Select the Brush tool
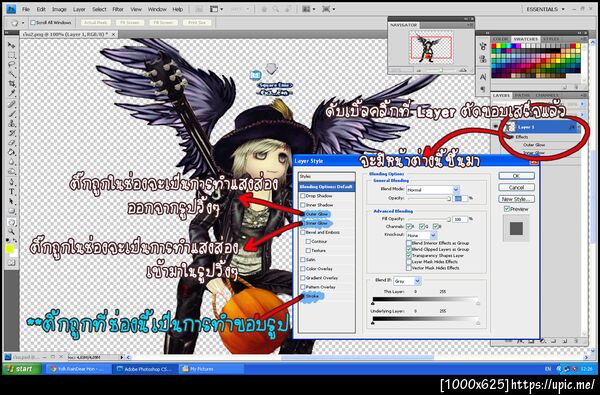The height and width of the screenshot is (395, 600). coord(12,114)
